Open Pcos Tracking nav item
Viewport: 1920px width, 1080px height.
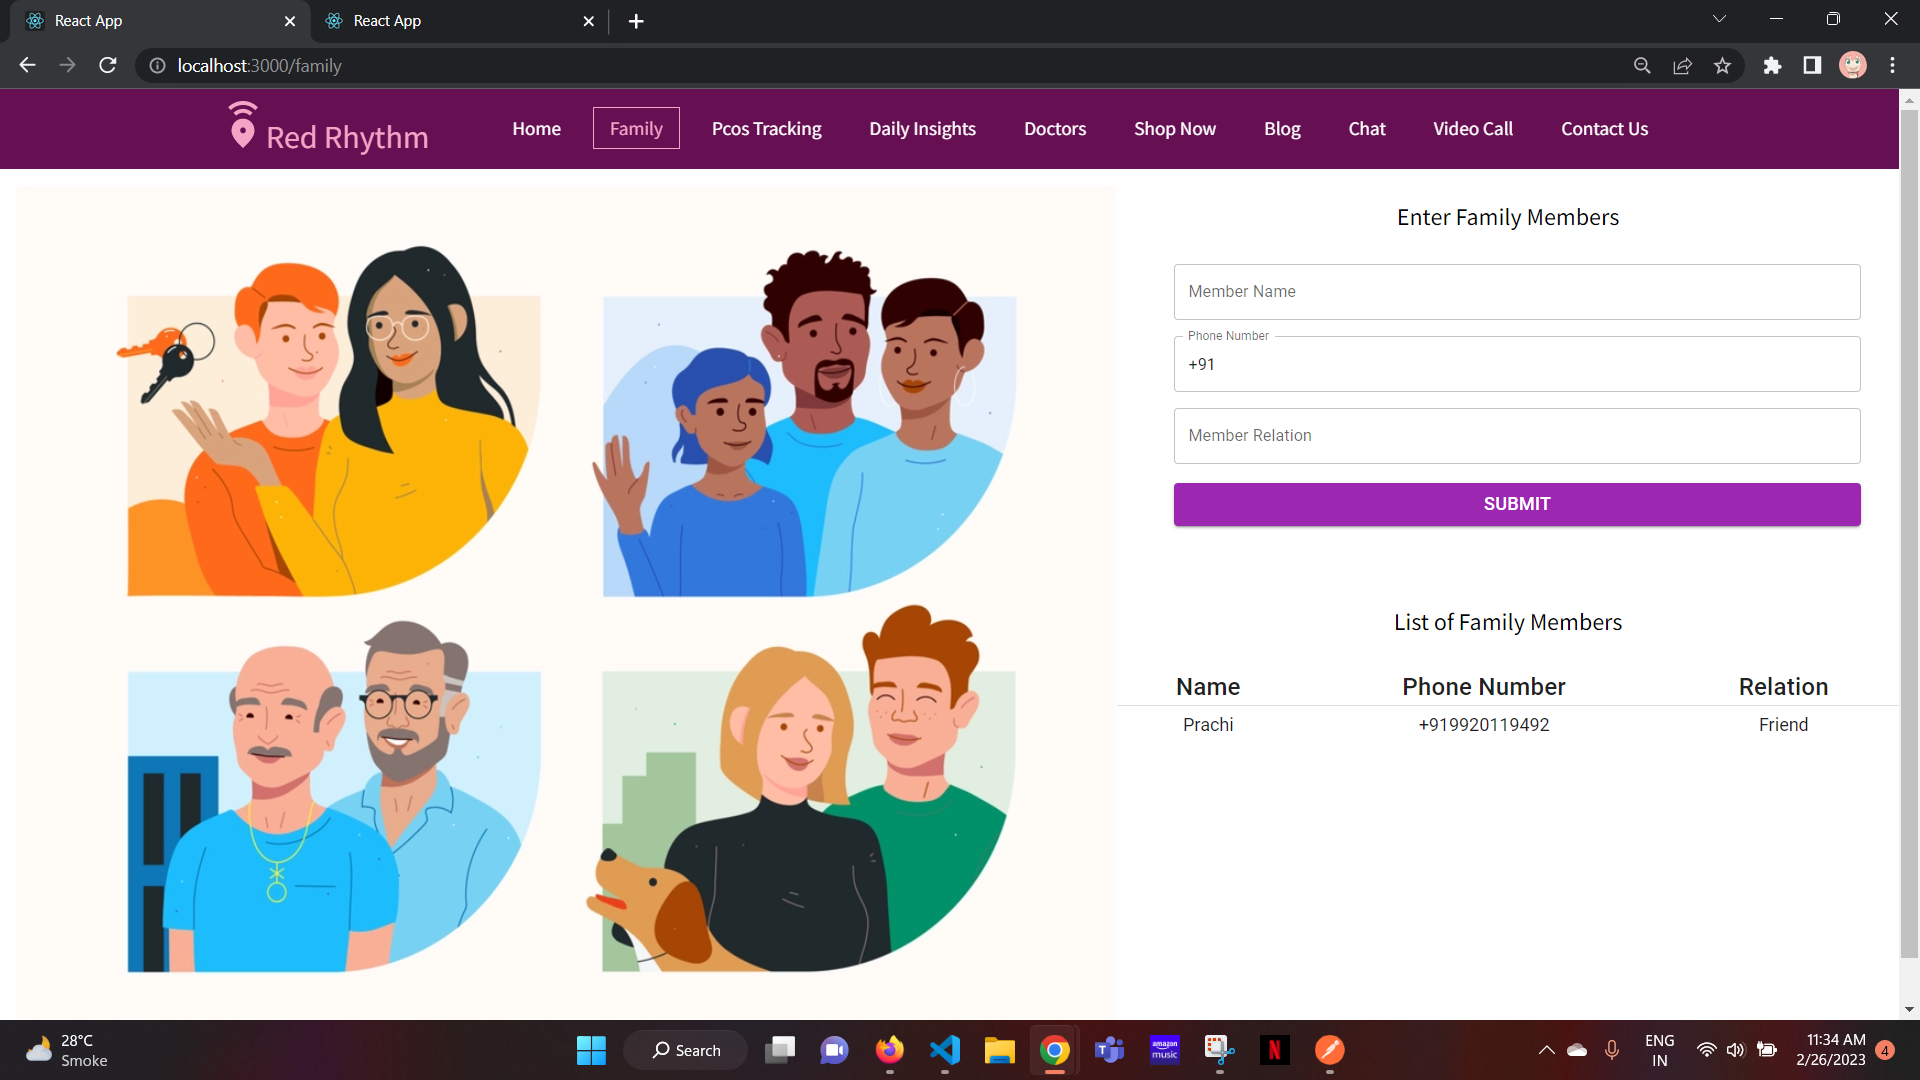point(766,129)
